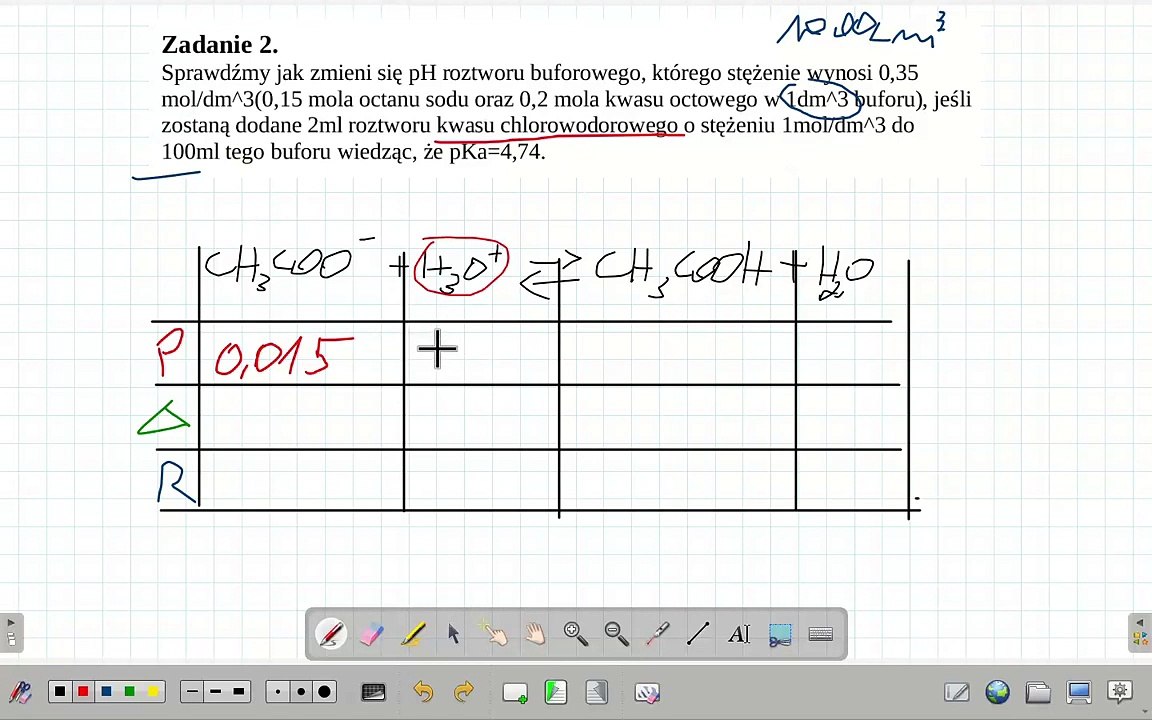Select the arrow selector tool
Viewport: 1152px width, 720px height.
tap(454, 633)
